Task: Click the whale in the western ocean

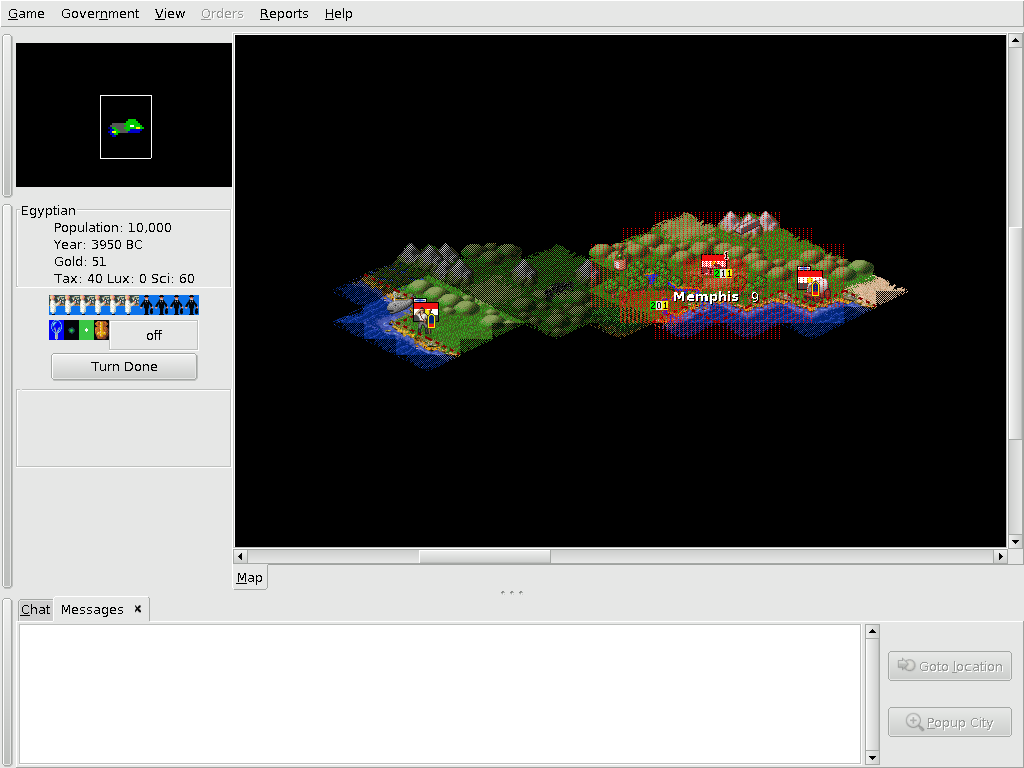Action: pyautogui.click(x=400, y=304)
